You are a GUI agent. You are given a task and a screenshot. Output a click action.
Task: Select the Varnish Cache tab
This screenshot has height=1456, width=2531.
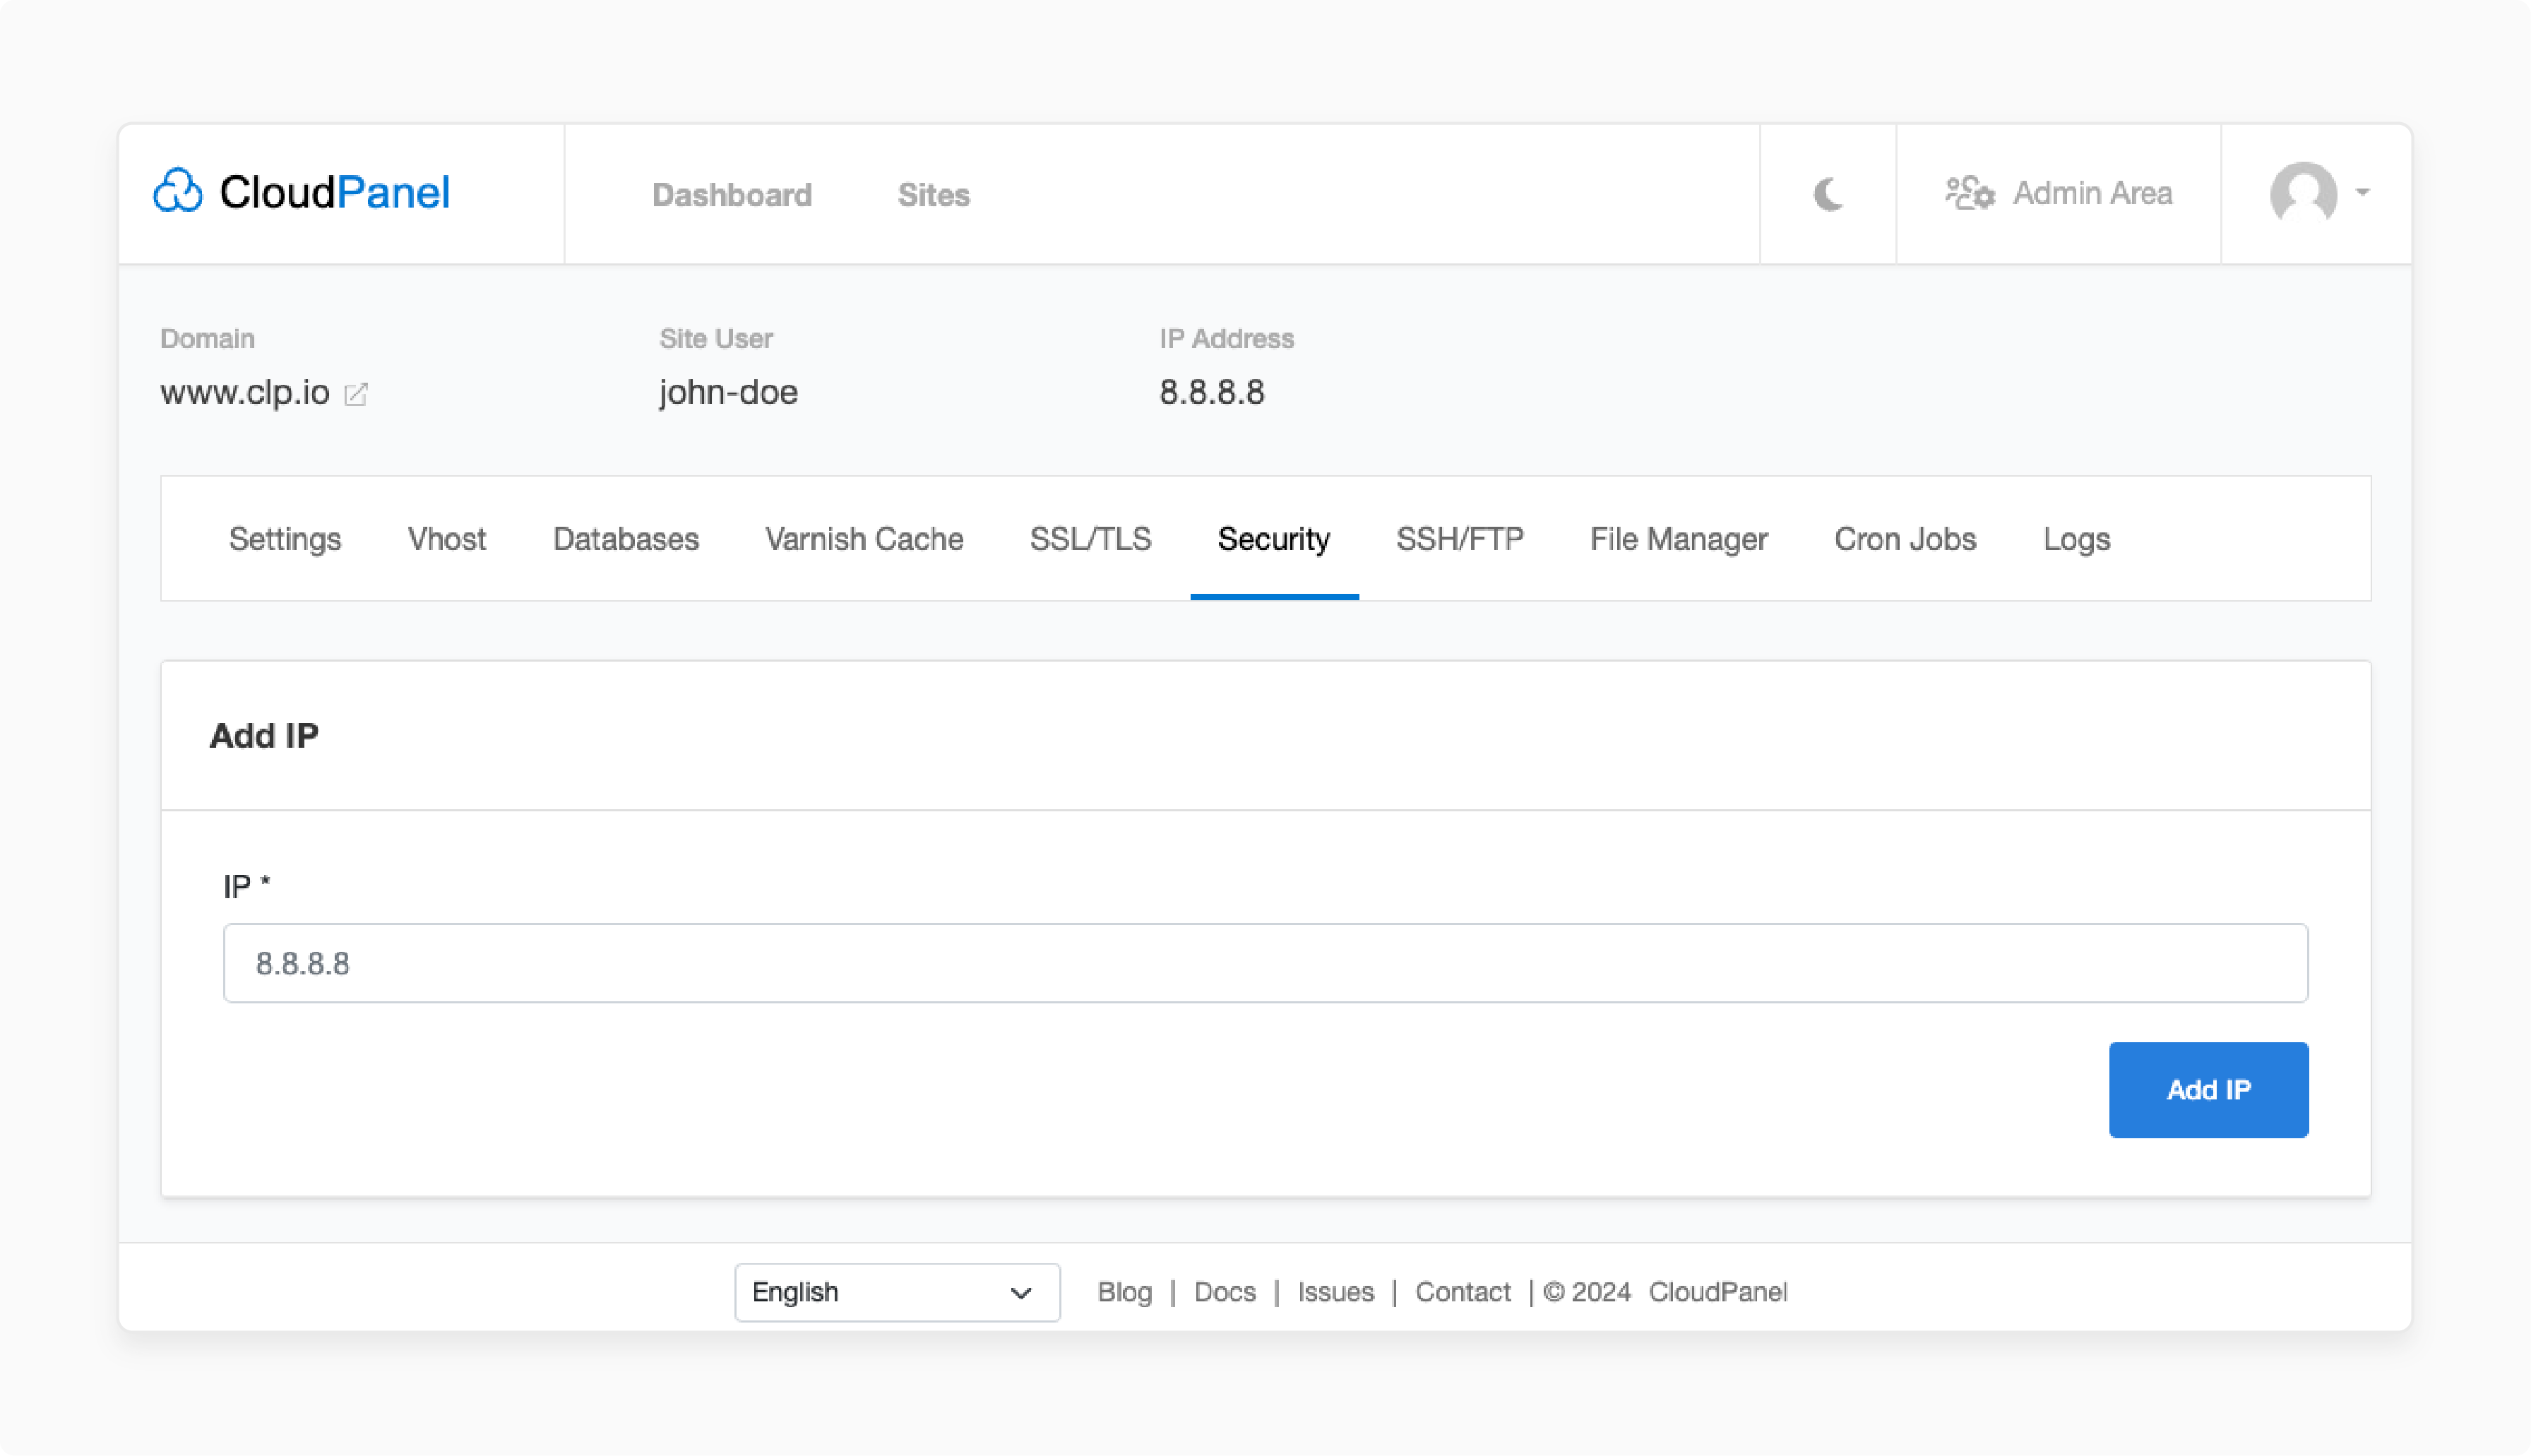click(x=864, y=539)
